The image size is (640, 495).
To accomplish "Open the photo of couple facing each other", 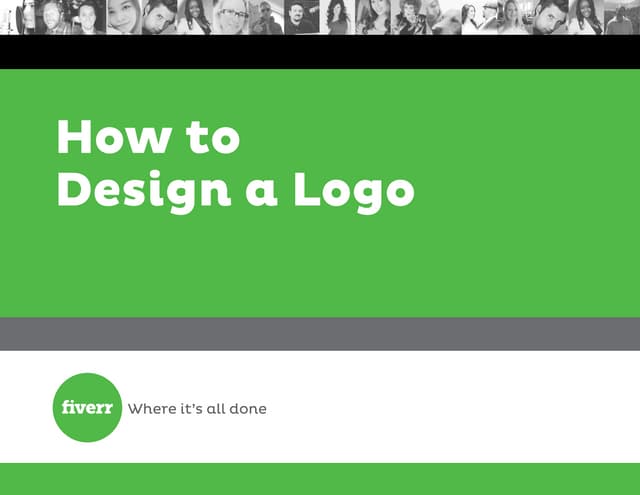I will pos(480,17).
